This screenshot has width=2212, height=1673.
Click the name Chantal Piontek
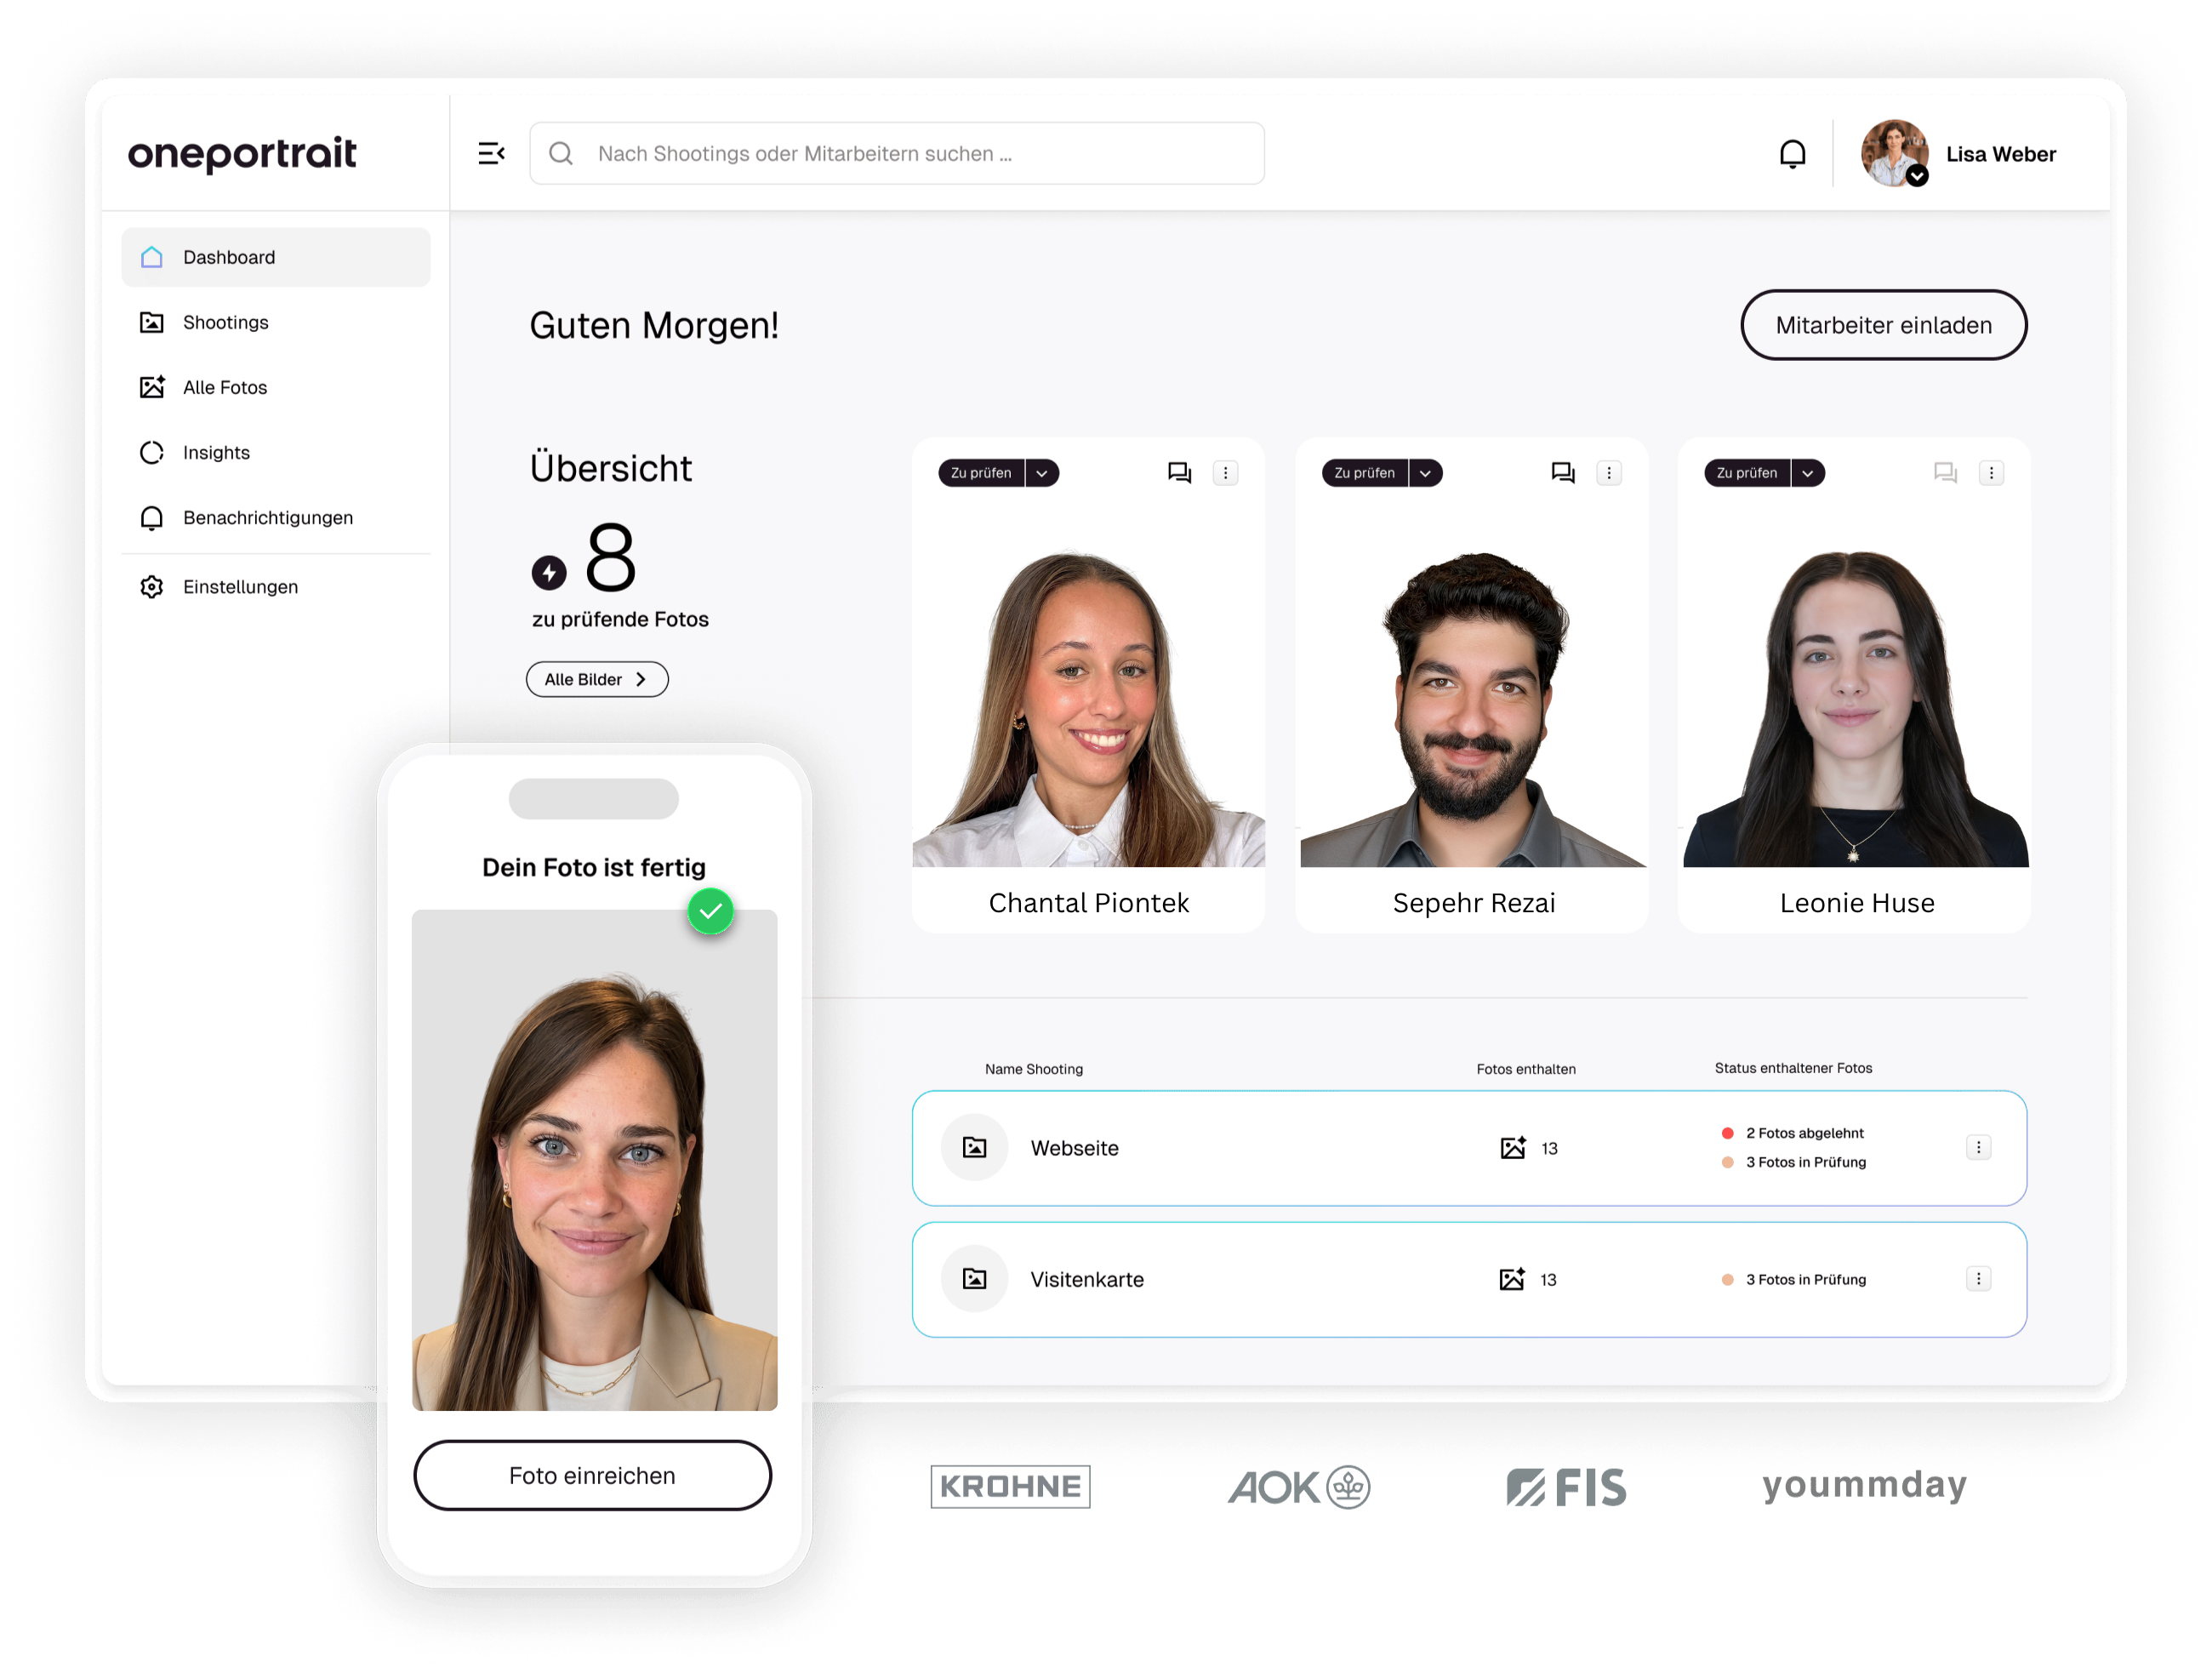click(1088, 902)
